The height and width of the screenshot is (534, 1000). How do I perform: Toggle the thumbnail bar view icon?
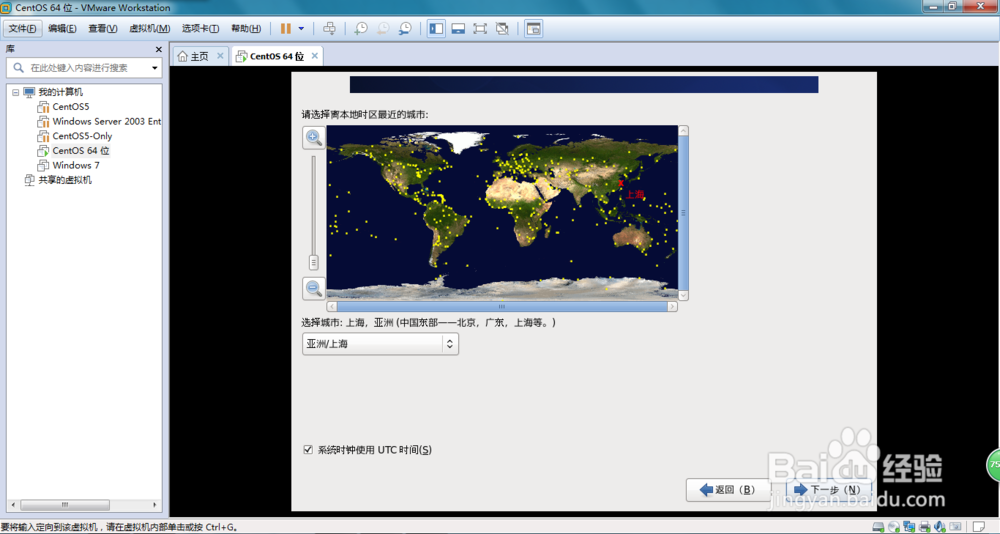pos(458,29)
